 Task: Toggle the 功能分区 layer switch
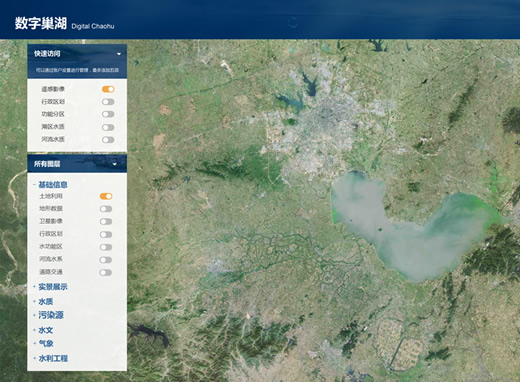108,114
